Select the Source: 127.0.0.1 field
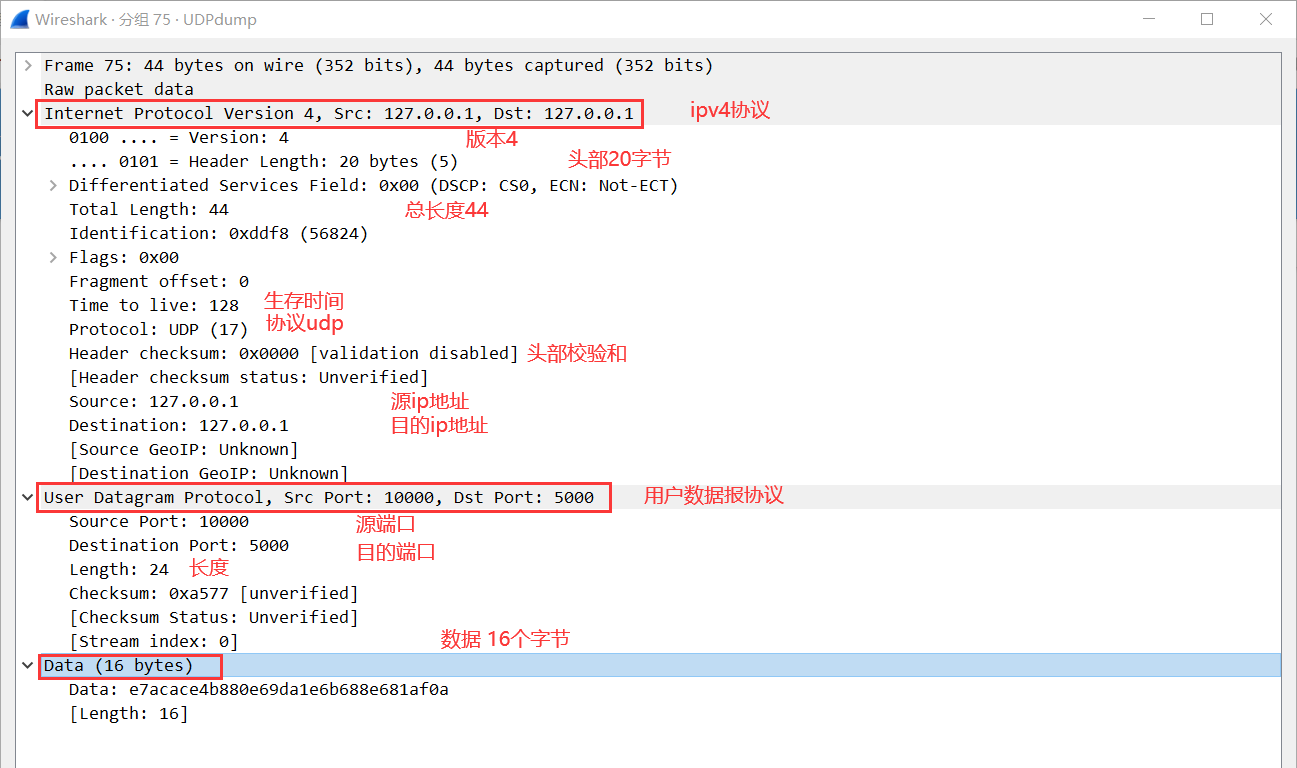This screenshot has height=768, width=1297. pos(154,401)
